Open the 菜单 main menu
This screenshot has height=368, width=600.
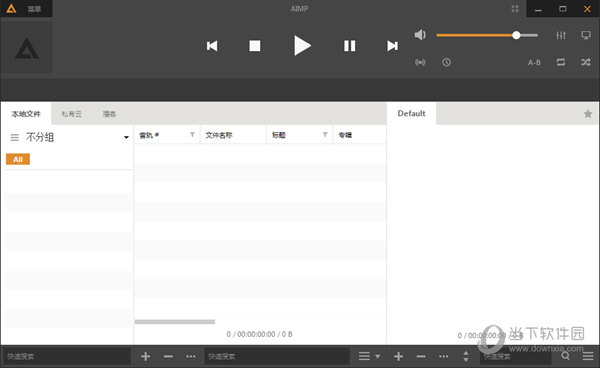(x=34, y=9)
